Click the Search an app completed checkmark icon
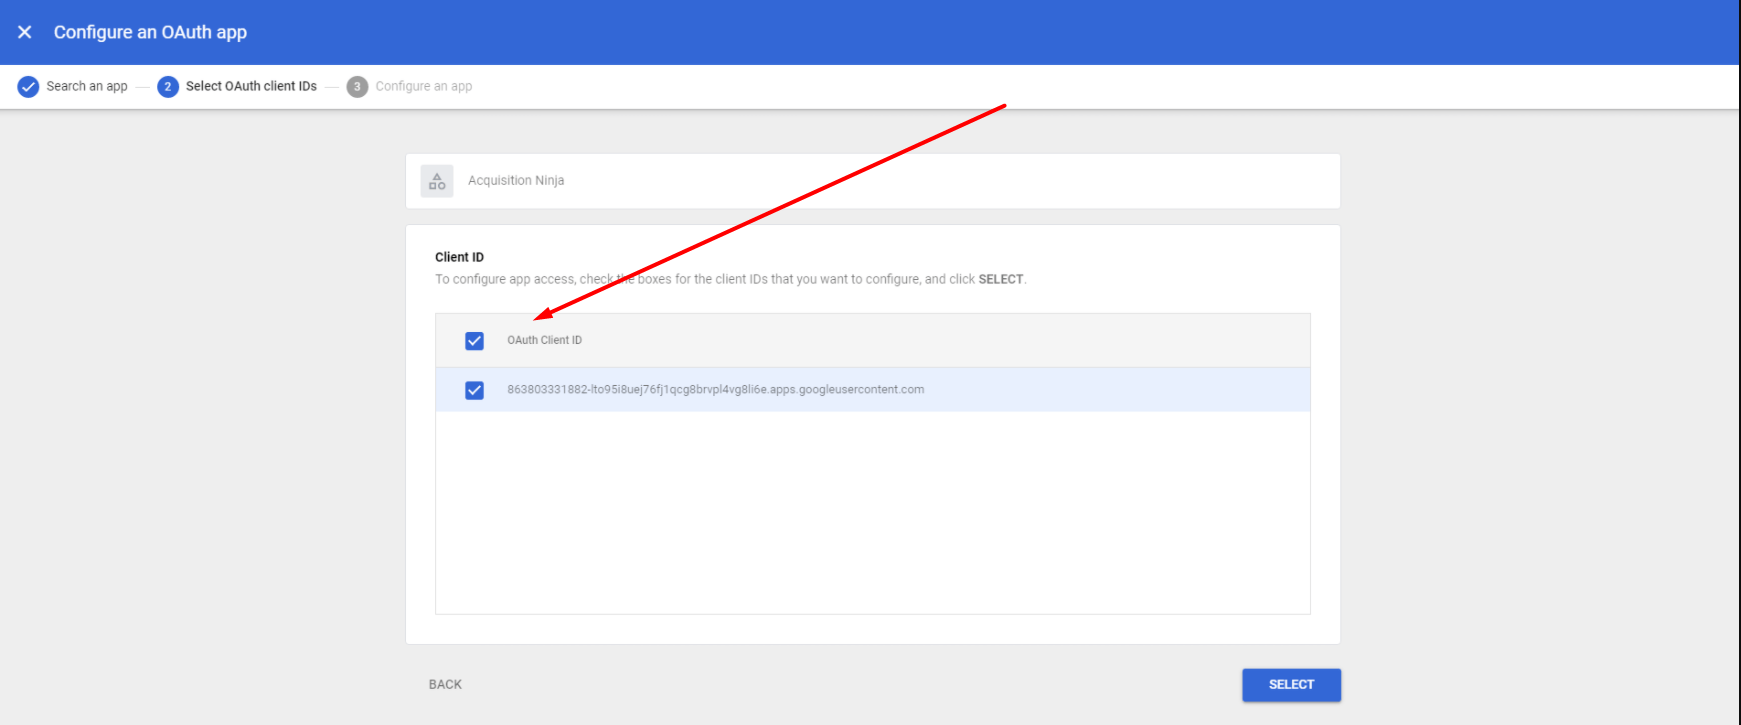The width and height of the screenshot is (1741, 725). pos(28,87)
